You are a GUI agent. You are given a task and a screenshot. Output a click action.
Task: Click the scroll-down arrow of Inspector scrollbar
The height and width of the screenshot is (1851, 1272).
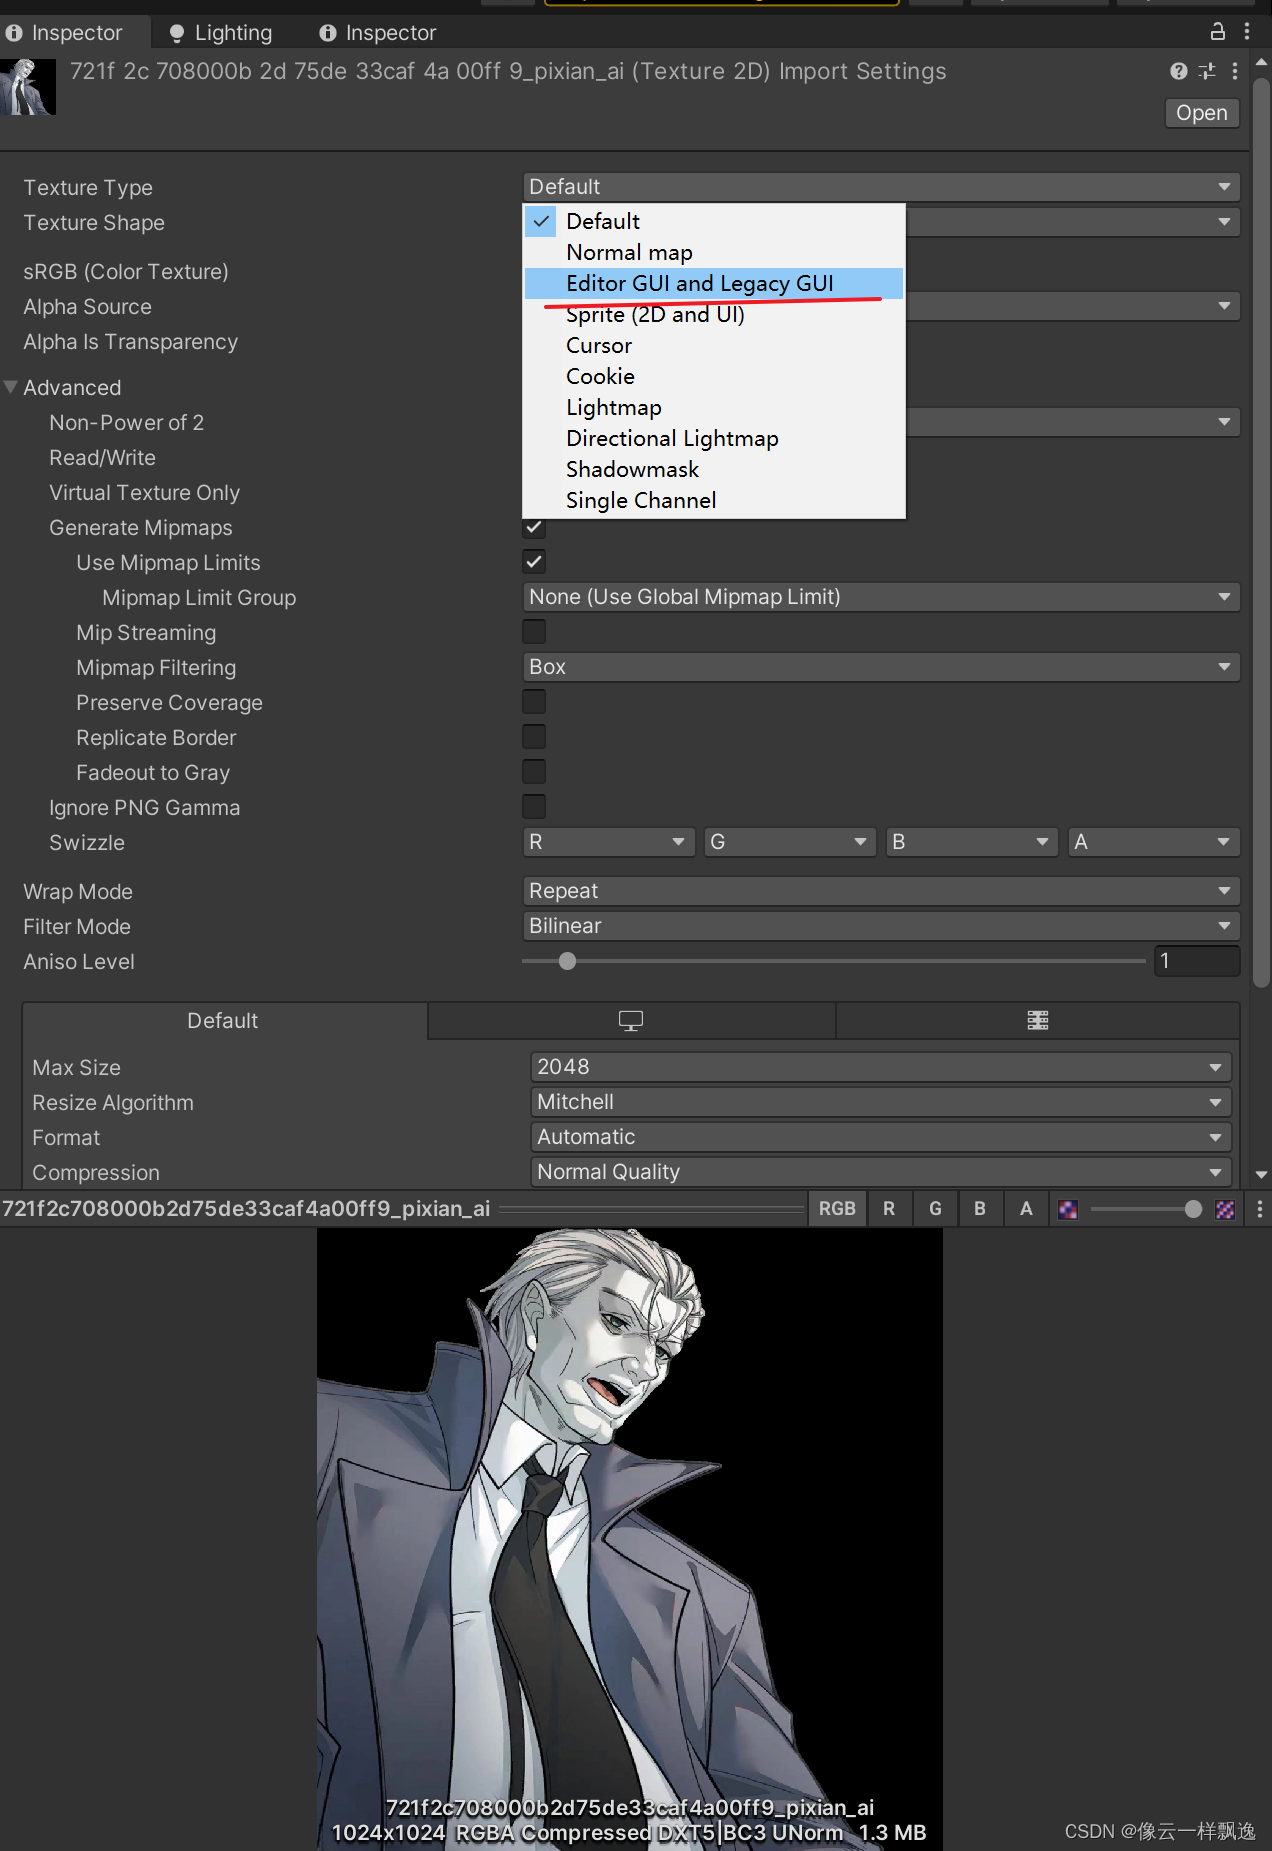(x=1261, y=1174)
